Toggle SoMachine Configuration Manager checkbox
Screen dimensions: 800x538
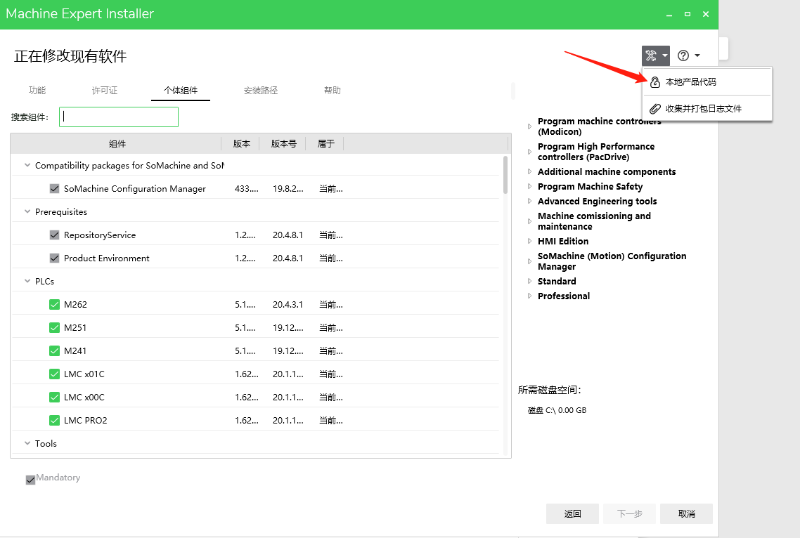click(x=55, y=189)
